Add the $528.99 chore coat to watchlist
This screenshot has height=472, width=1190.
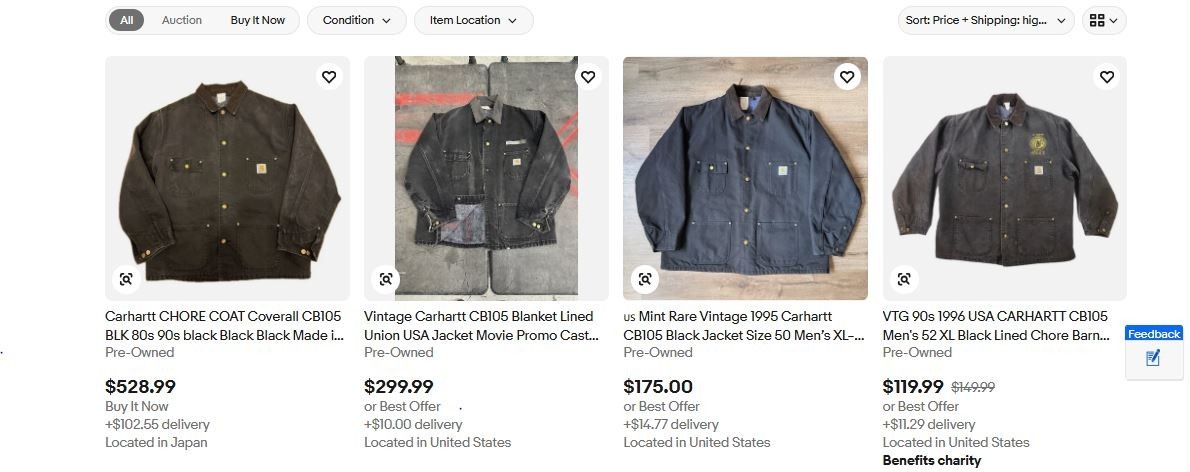click(328, 77)
